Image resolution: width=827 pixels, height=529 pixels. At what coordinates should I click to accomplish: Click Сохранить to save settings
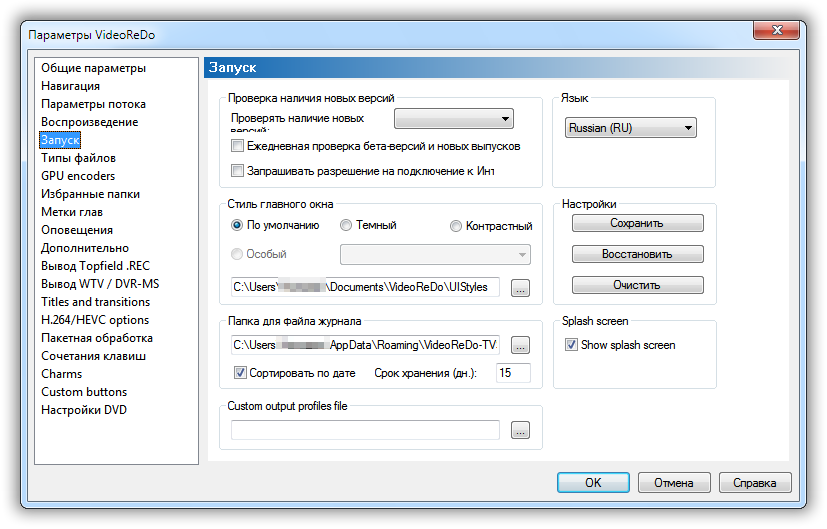pyautogui.click(x=638, y=223)
